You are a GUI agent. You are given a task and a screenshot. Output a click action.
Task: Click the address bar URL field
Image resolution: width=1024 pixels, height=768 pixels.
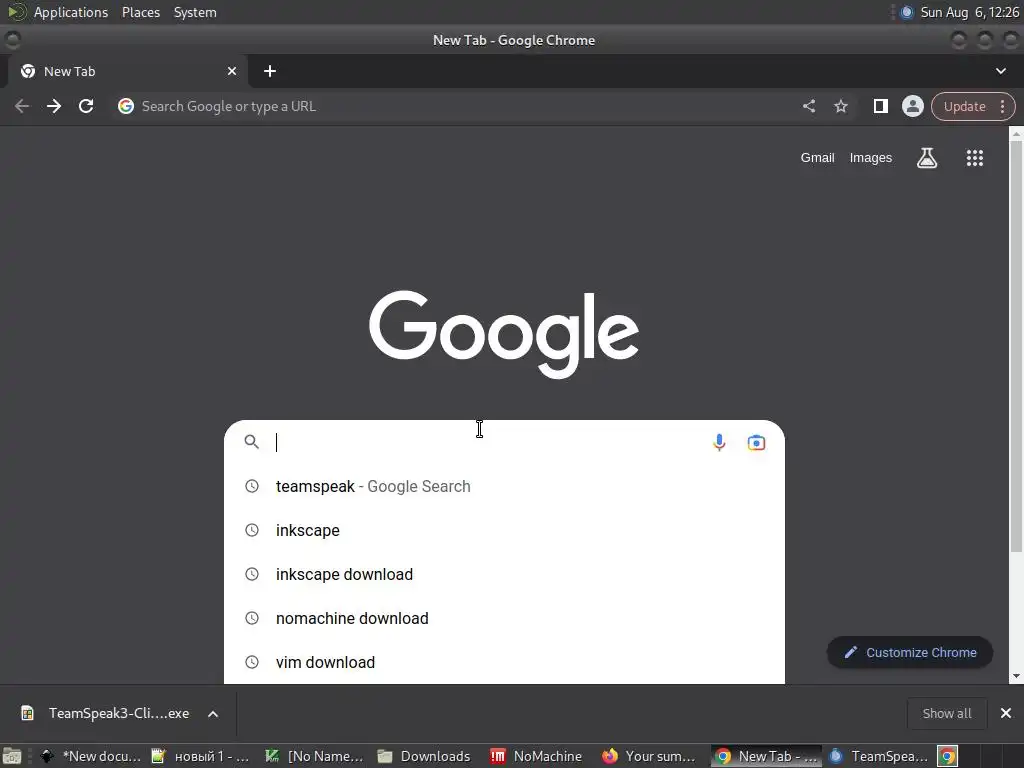(x=457, y=106)
